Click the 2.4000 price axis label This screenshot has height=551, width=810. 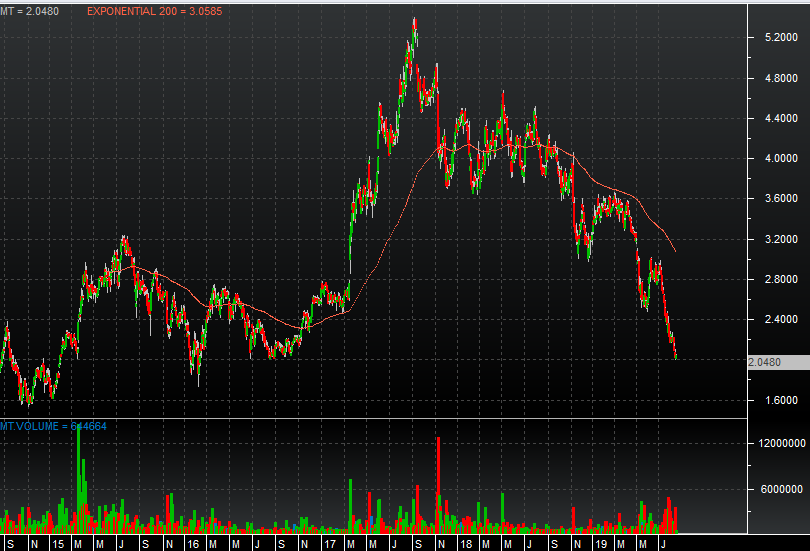click(x=781, y=319)
